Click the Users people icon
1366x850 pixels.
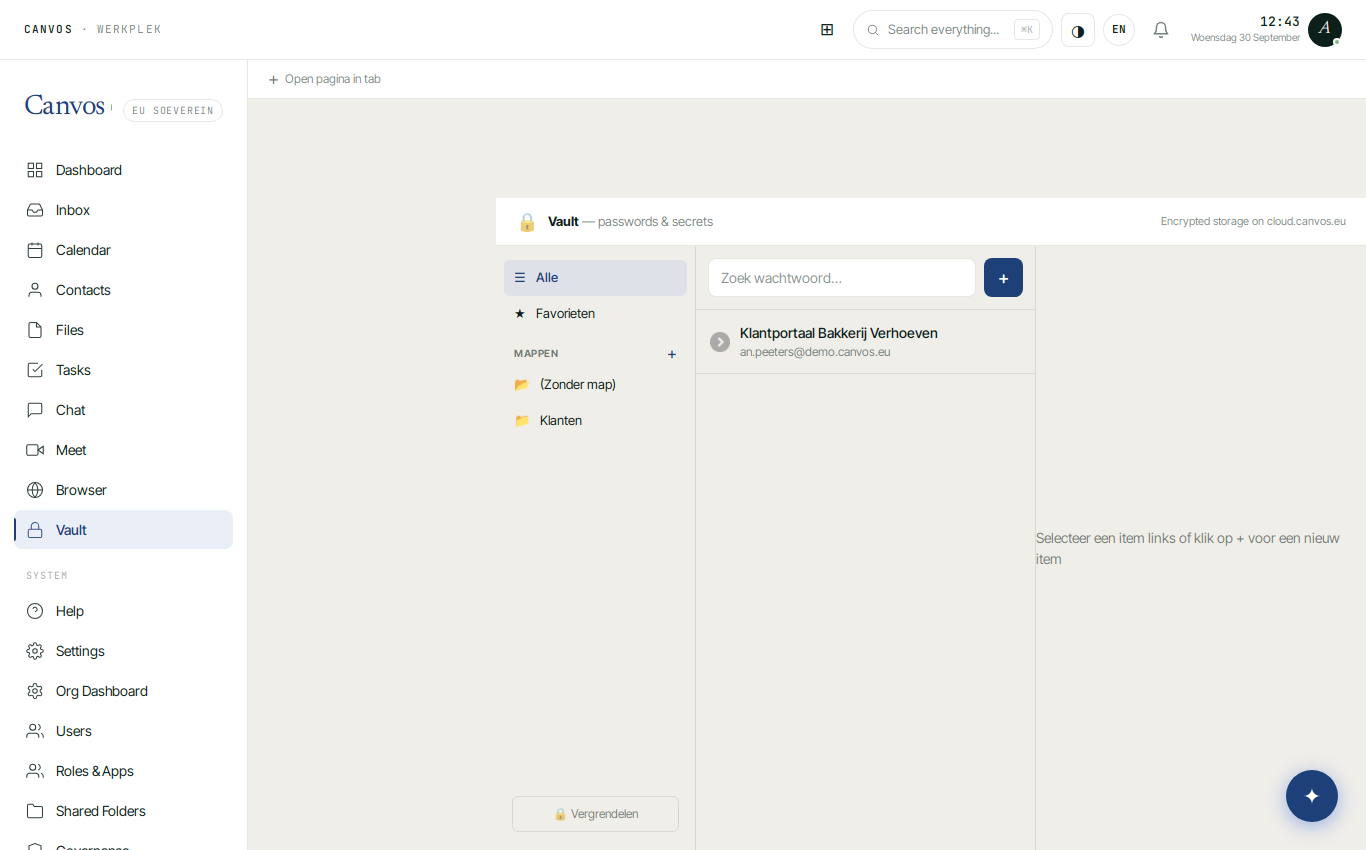[35, 731]
